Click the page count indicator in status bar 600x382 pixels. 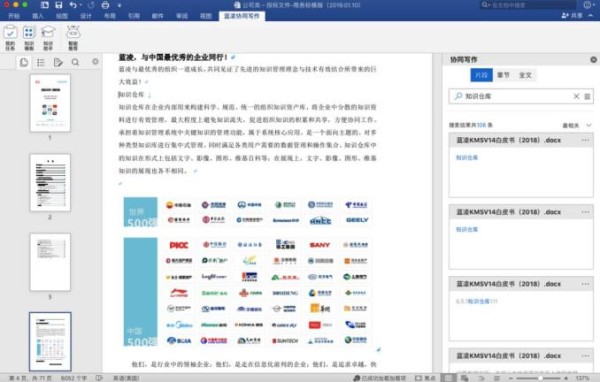(x=30, y=378)
